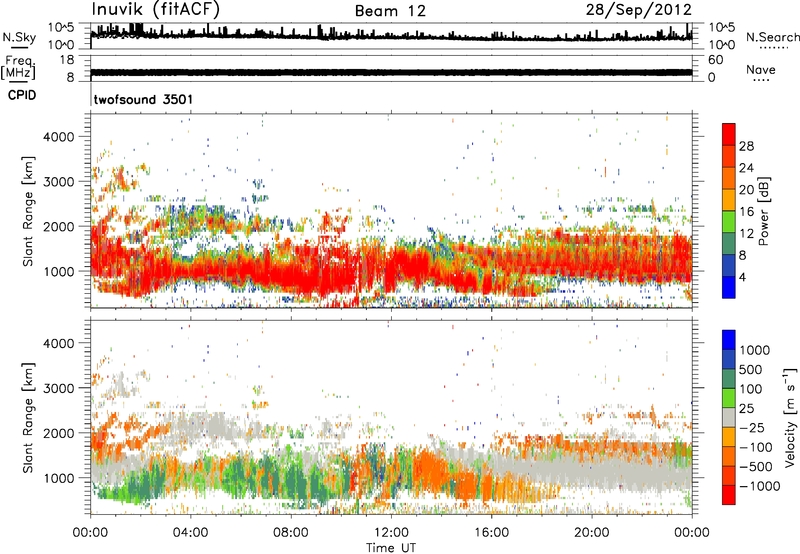Image resolution: width=800 pixels, height=554 pixels.
Task: Click the noise time-series plot strip
Action: pos(391,36)
